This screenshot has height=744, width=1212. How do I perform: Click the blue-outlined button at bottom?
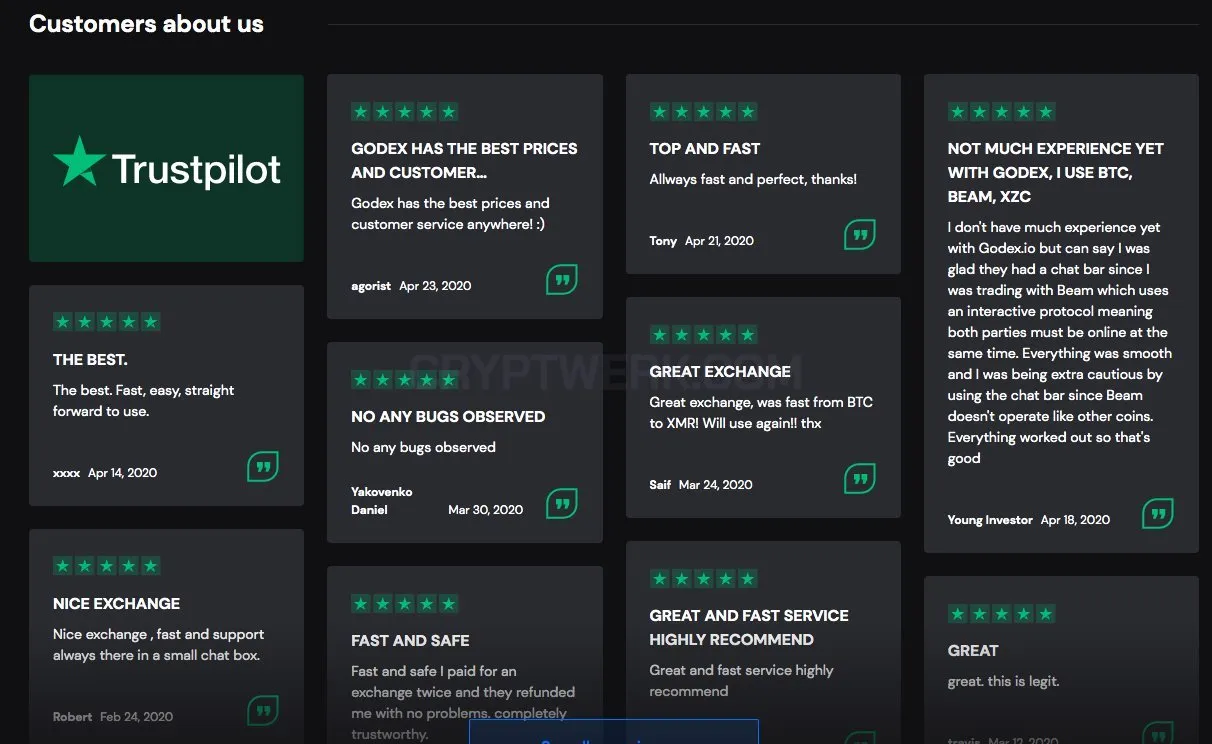click(x=614, y=732)
